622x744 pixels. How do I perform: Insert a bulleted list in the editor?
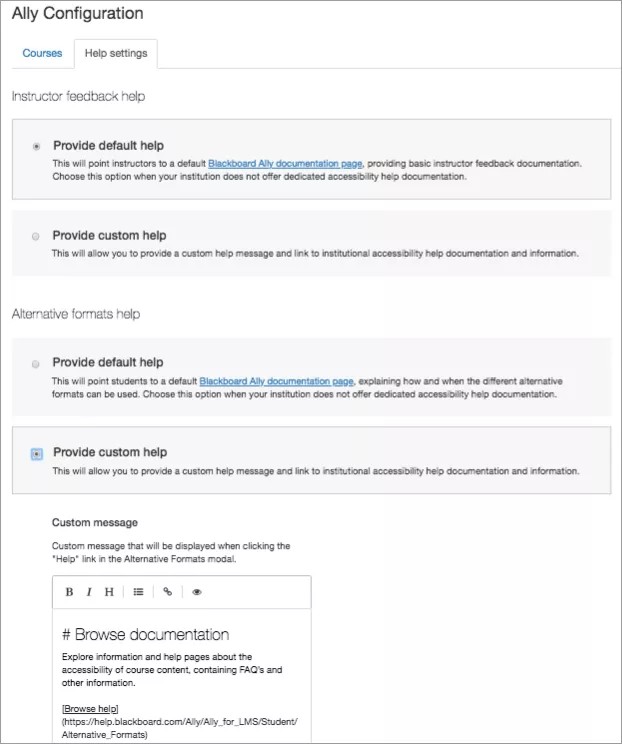pos(138,592)
